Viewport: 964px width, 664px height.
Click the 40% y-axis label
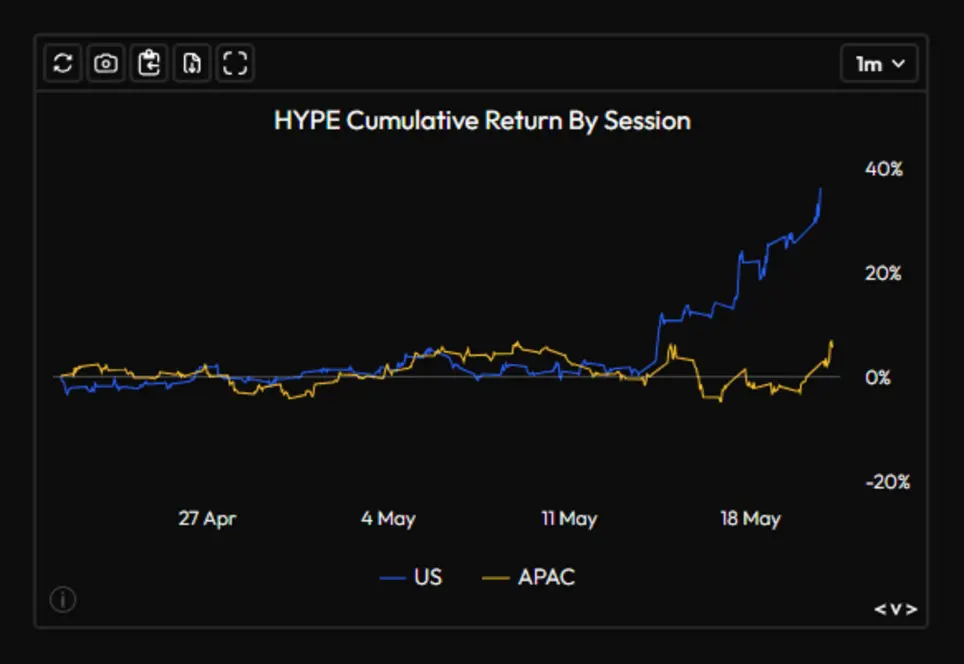(883, 168)
